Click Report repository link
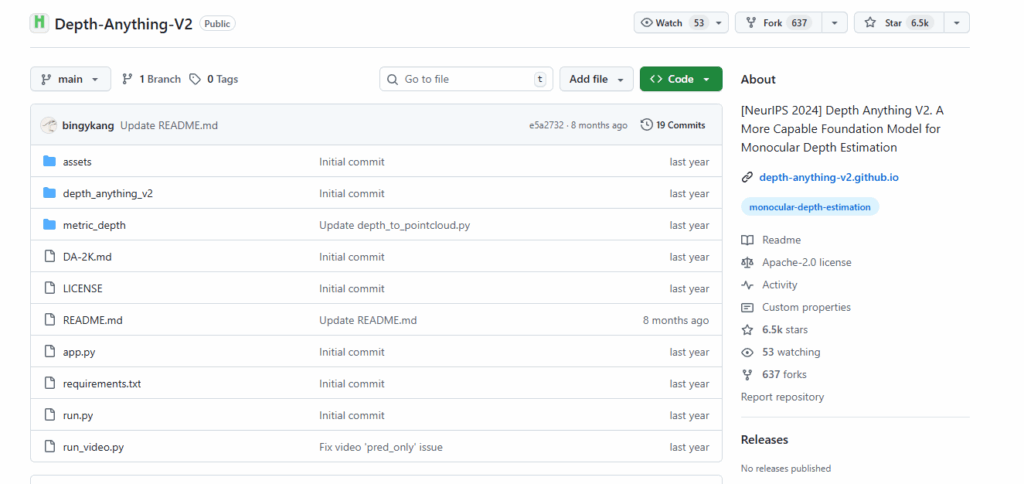This screenshot has height=484, width=1024. point(782,396)
